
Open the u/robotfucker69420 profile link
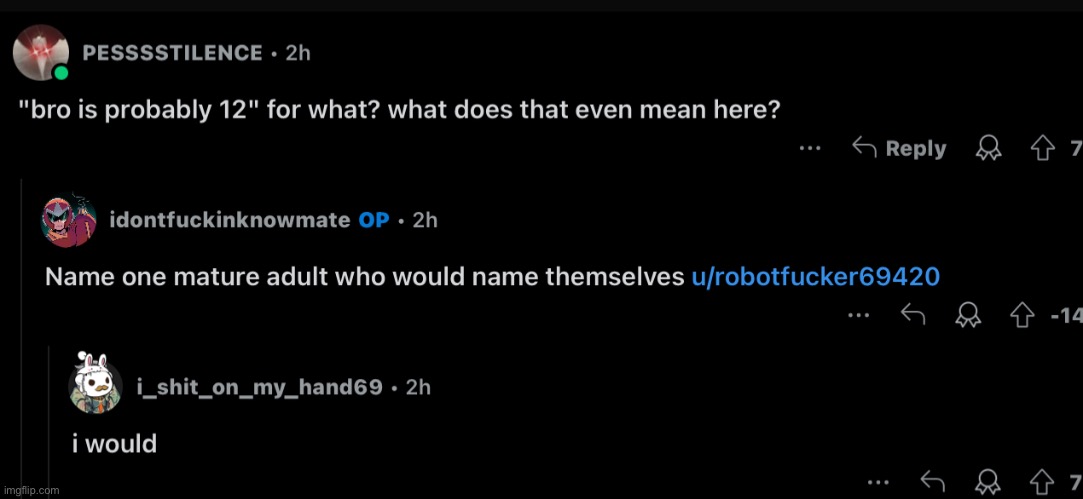pyautogui.click(x=815, y=277)
